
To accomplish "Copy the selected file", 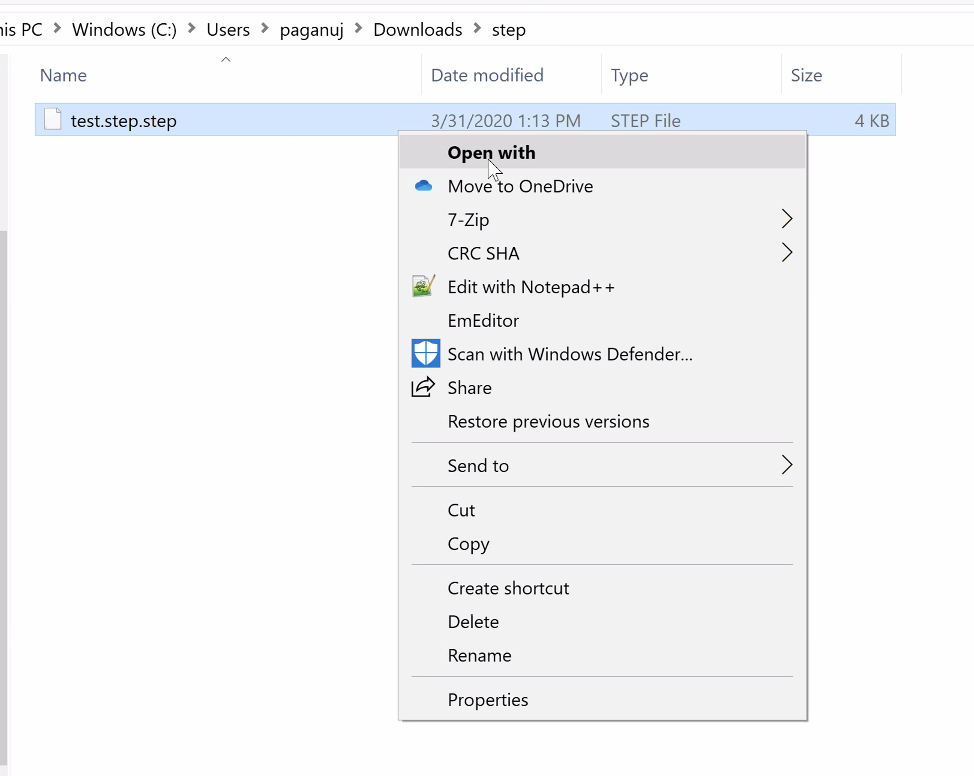I will tap(469, 544).
